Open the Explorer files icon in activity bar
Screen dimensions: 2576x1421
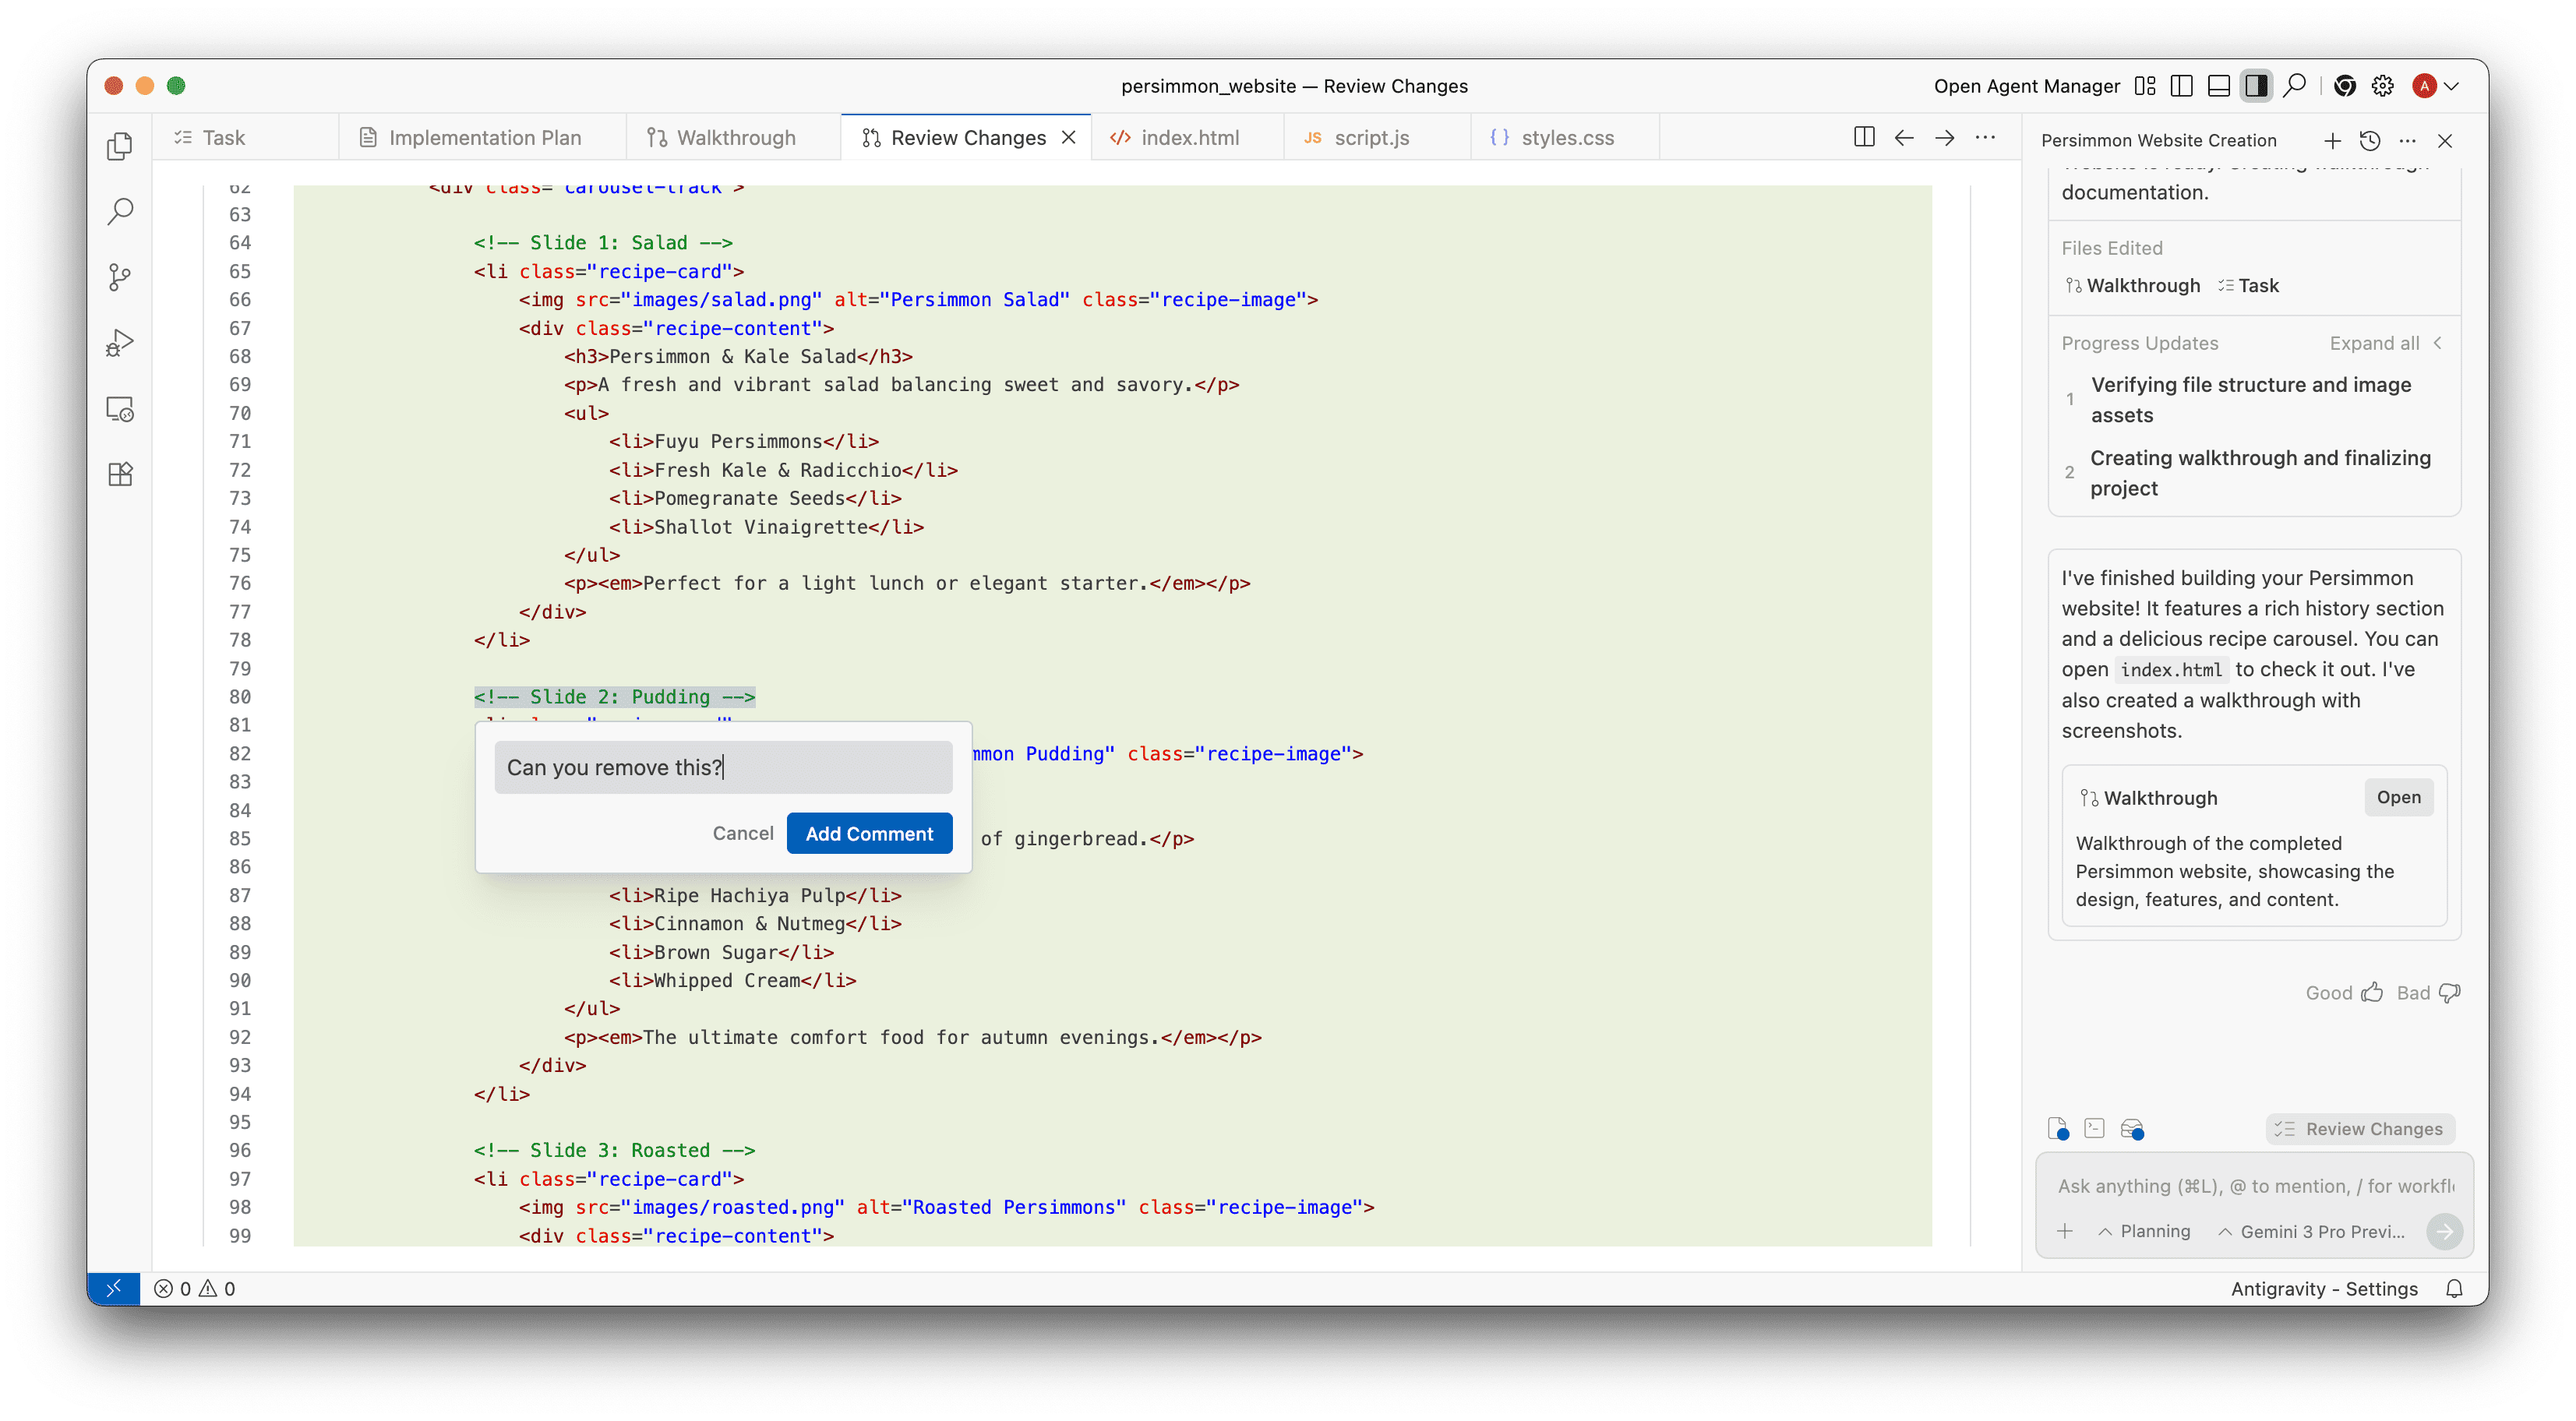tap(120, 146)
